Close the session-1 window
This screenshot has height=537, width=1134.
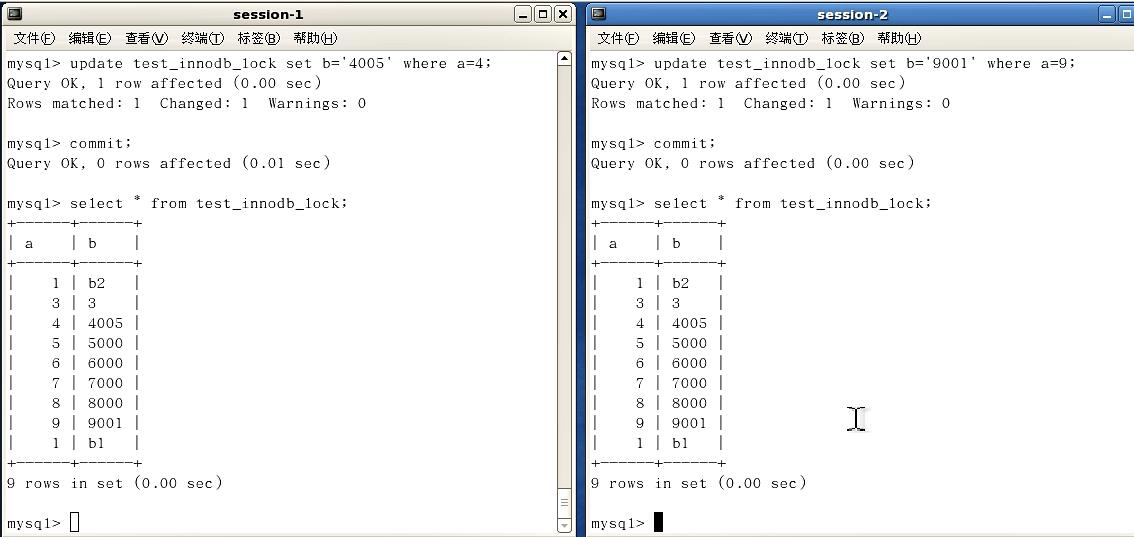pyautogui.click(x=563, y=14)
